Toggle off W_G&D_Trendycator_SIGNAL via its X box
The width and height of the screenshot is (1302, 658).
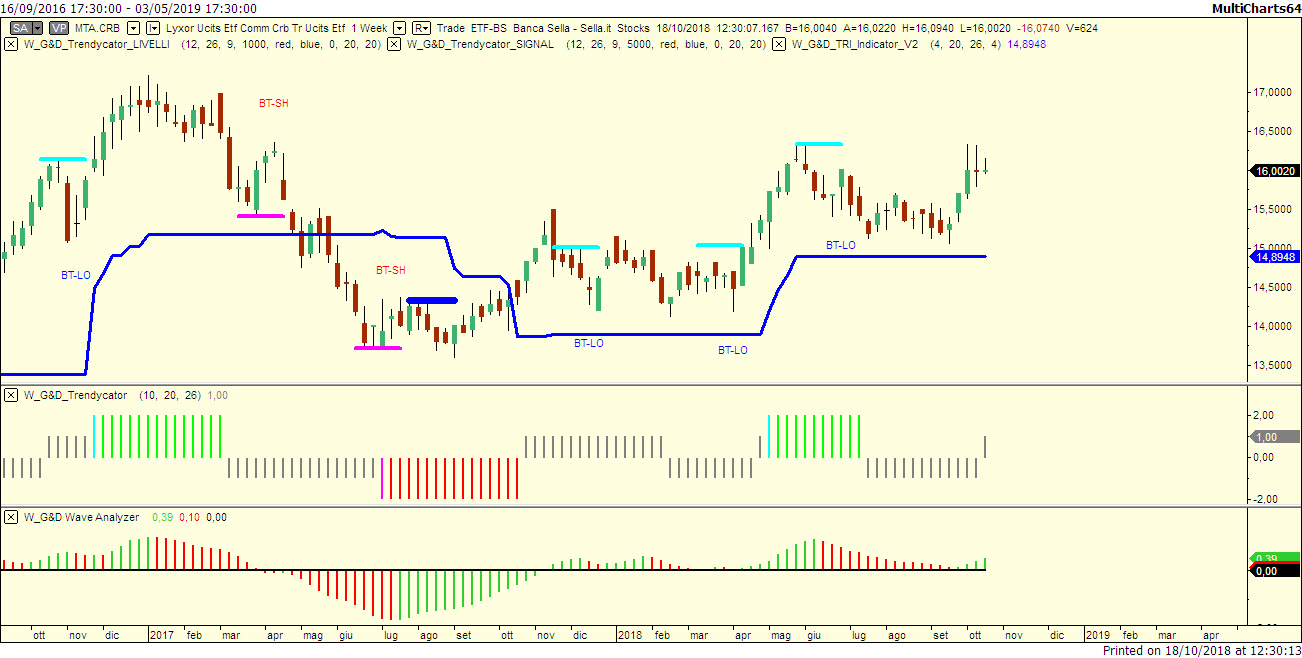[393, 44]
